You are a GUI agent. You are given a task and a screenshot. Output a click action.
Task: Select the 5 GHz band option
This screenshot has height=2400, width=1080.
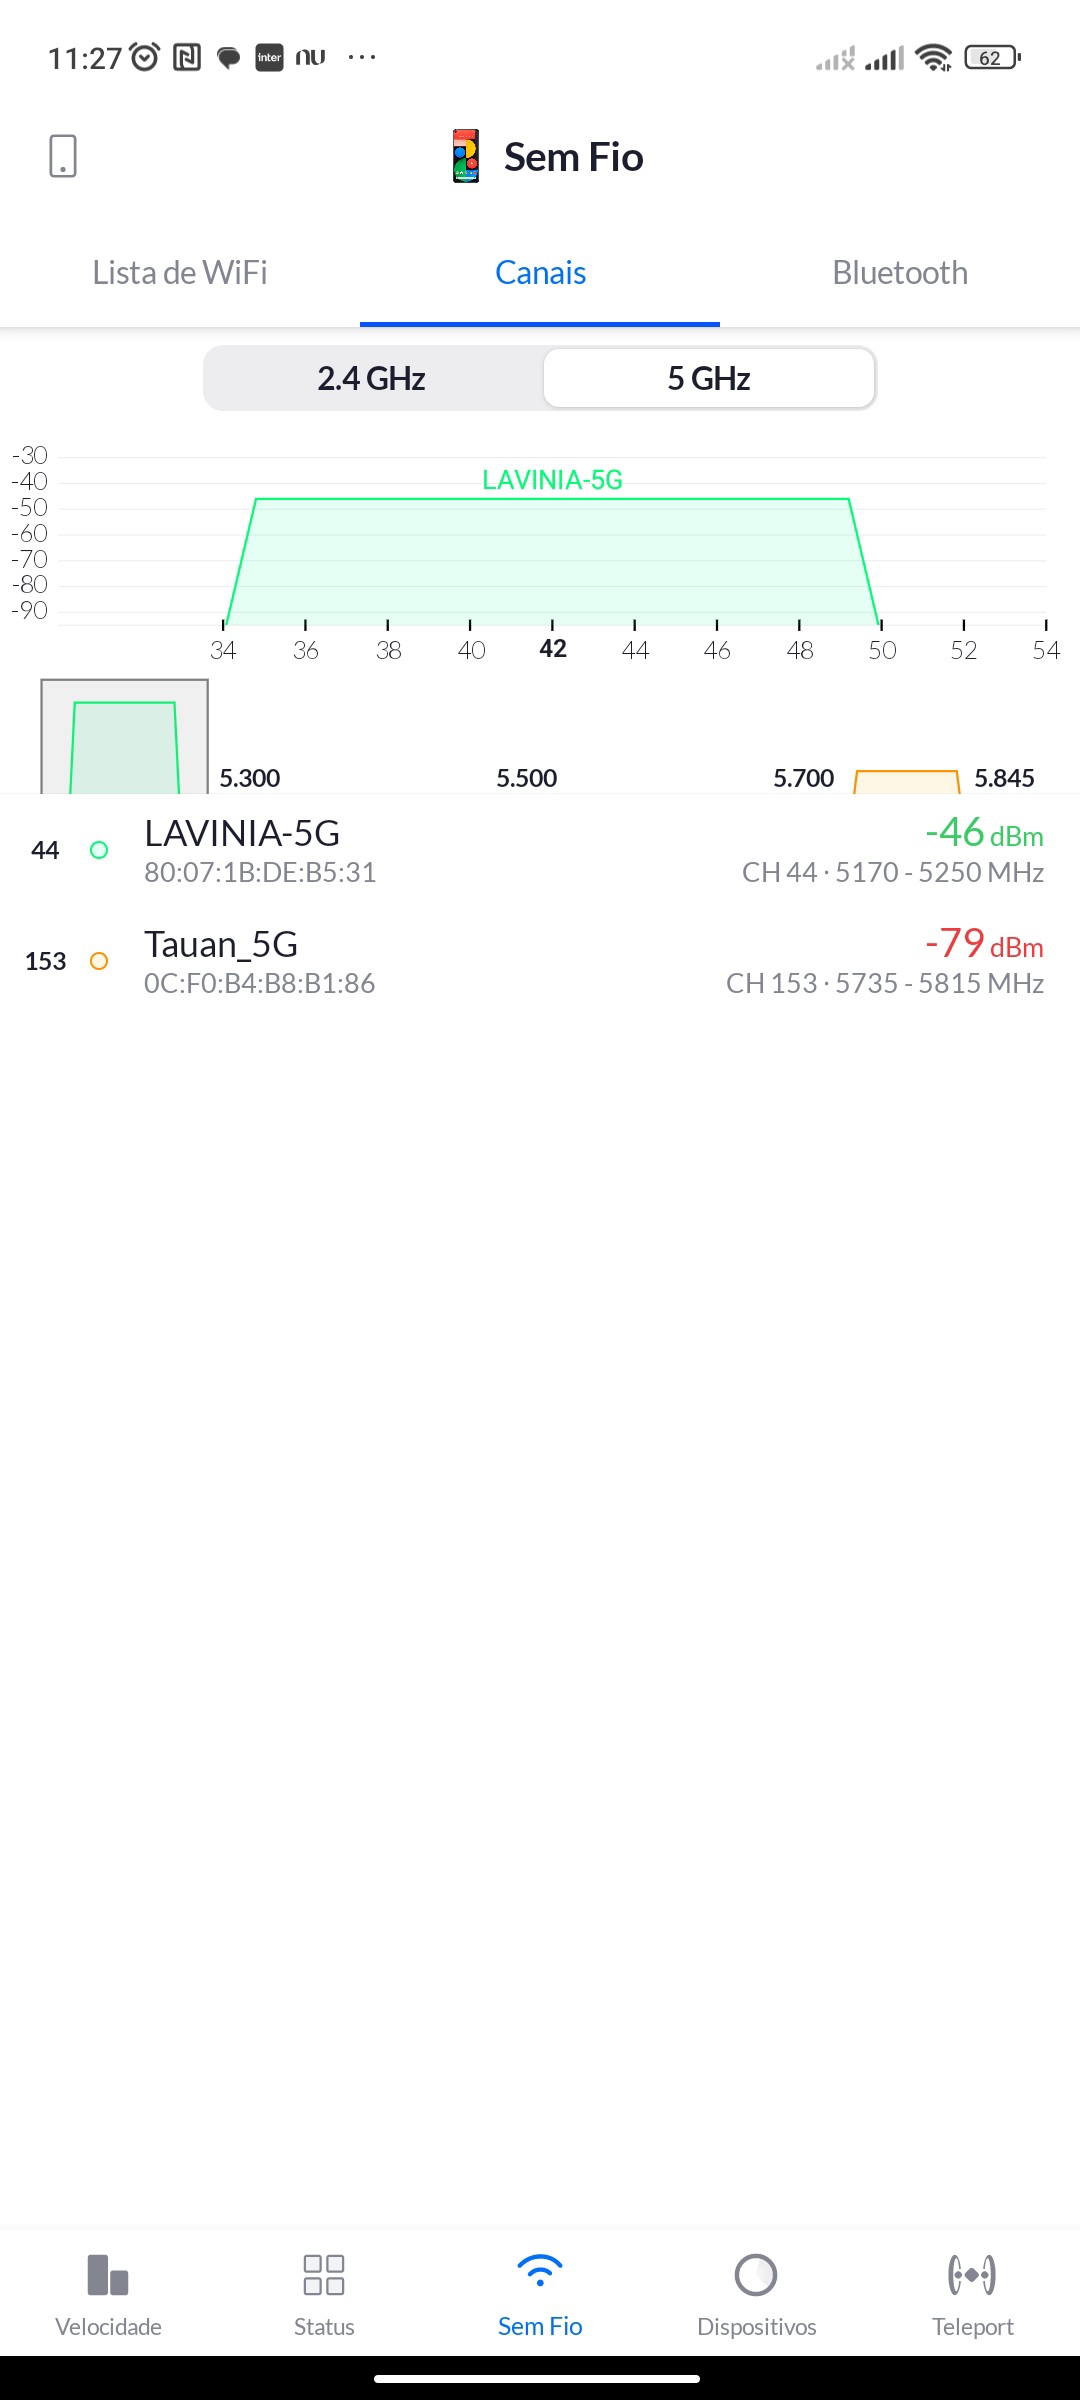pos(709,379)
